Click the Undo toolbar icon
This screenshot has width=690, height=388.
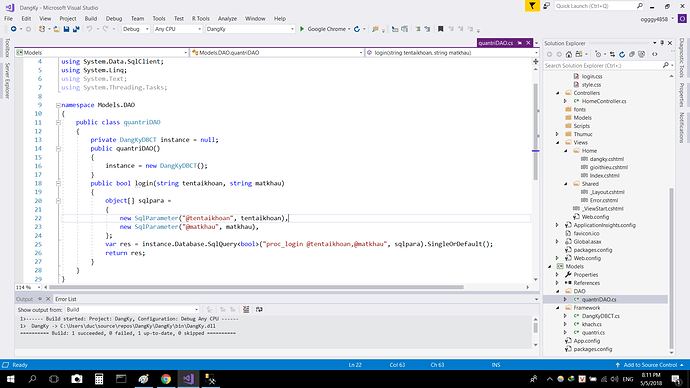pos(89,29)
